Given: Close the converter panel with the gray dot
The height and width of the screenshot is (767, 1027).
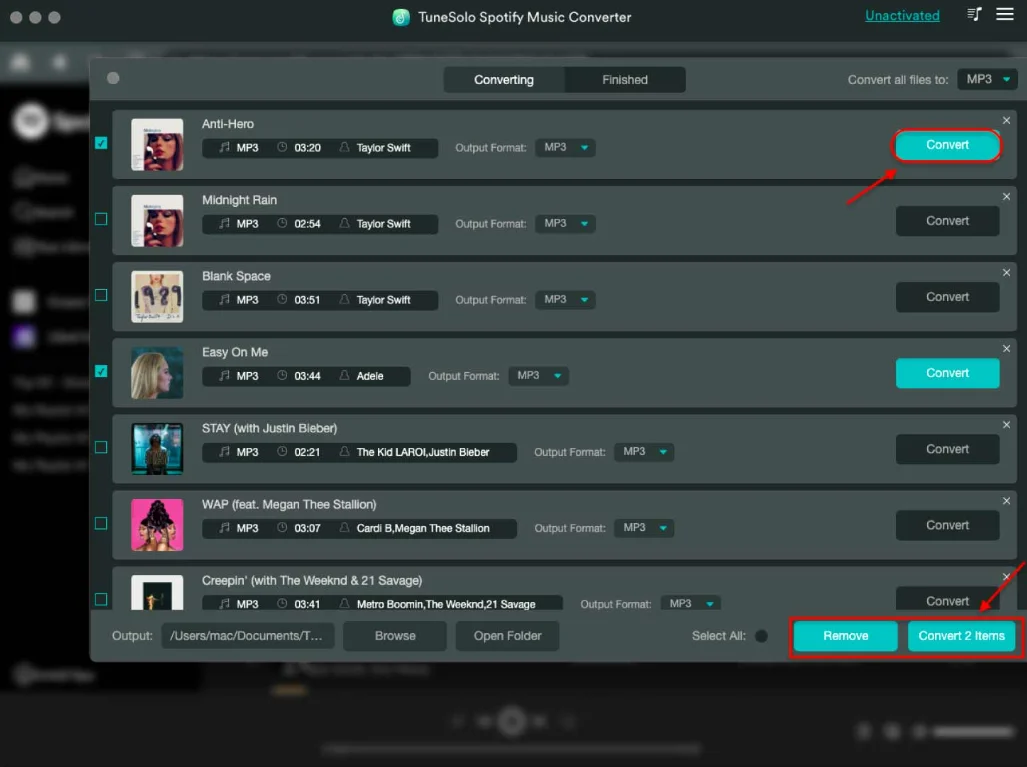Looking at the screenshot, I should pyautogui.click(x=113, y=78).
